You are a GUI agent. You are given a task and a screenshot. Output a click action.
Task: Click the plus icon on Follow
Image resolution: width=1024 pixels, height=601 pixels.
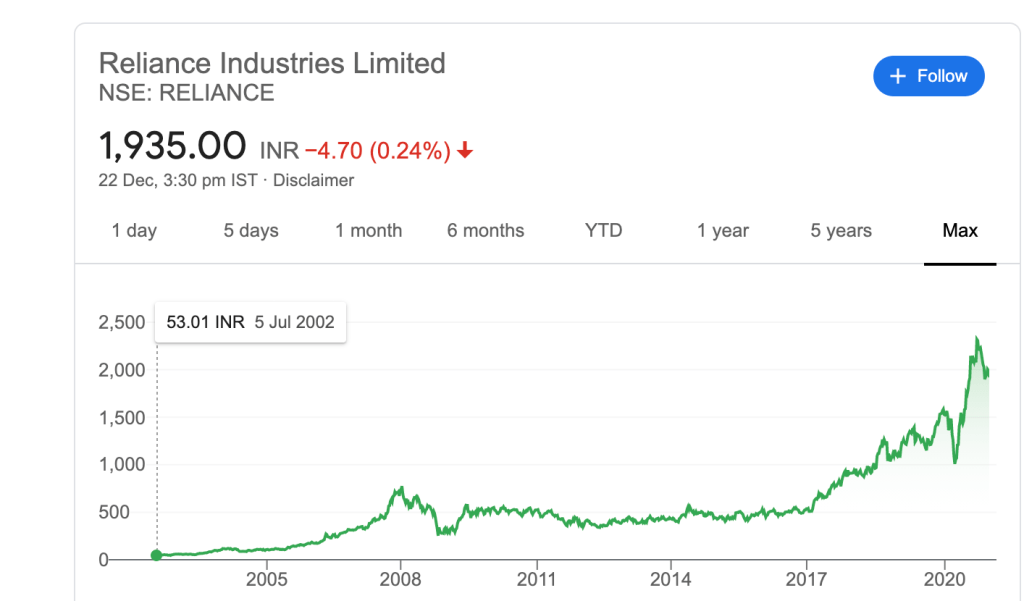pos(897,76)
